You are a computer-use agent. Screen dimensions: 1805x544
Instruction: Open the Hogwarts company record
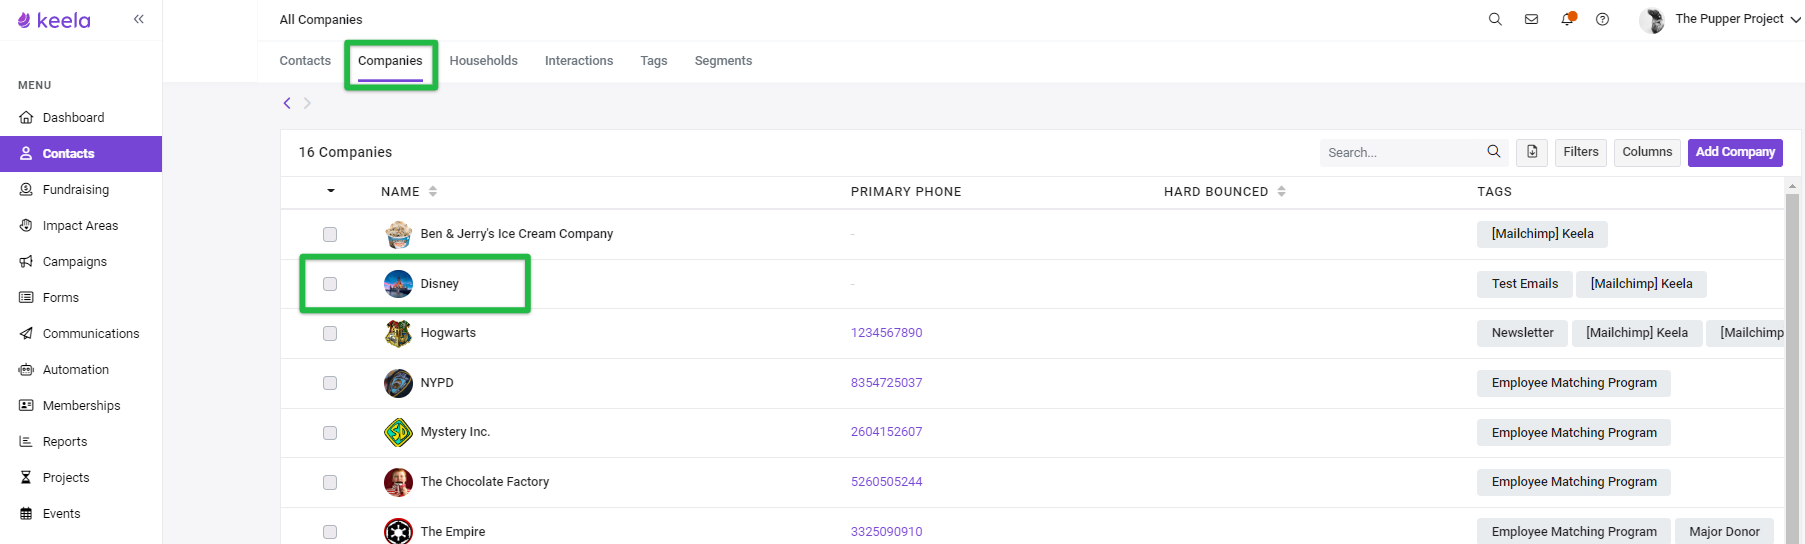448,333
